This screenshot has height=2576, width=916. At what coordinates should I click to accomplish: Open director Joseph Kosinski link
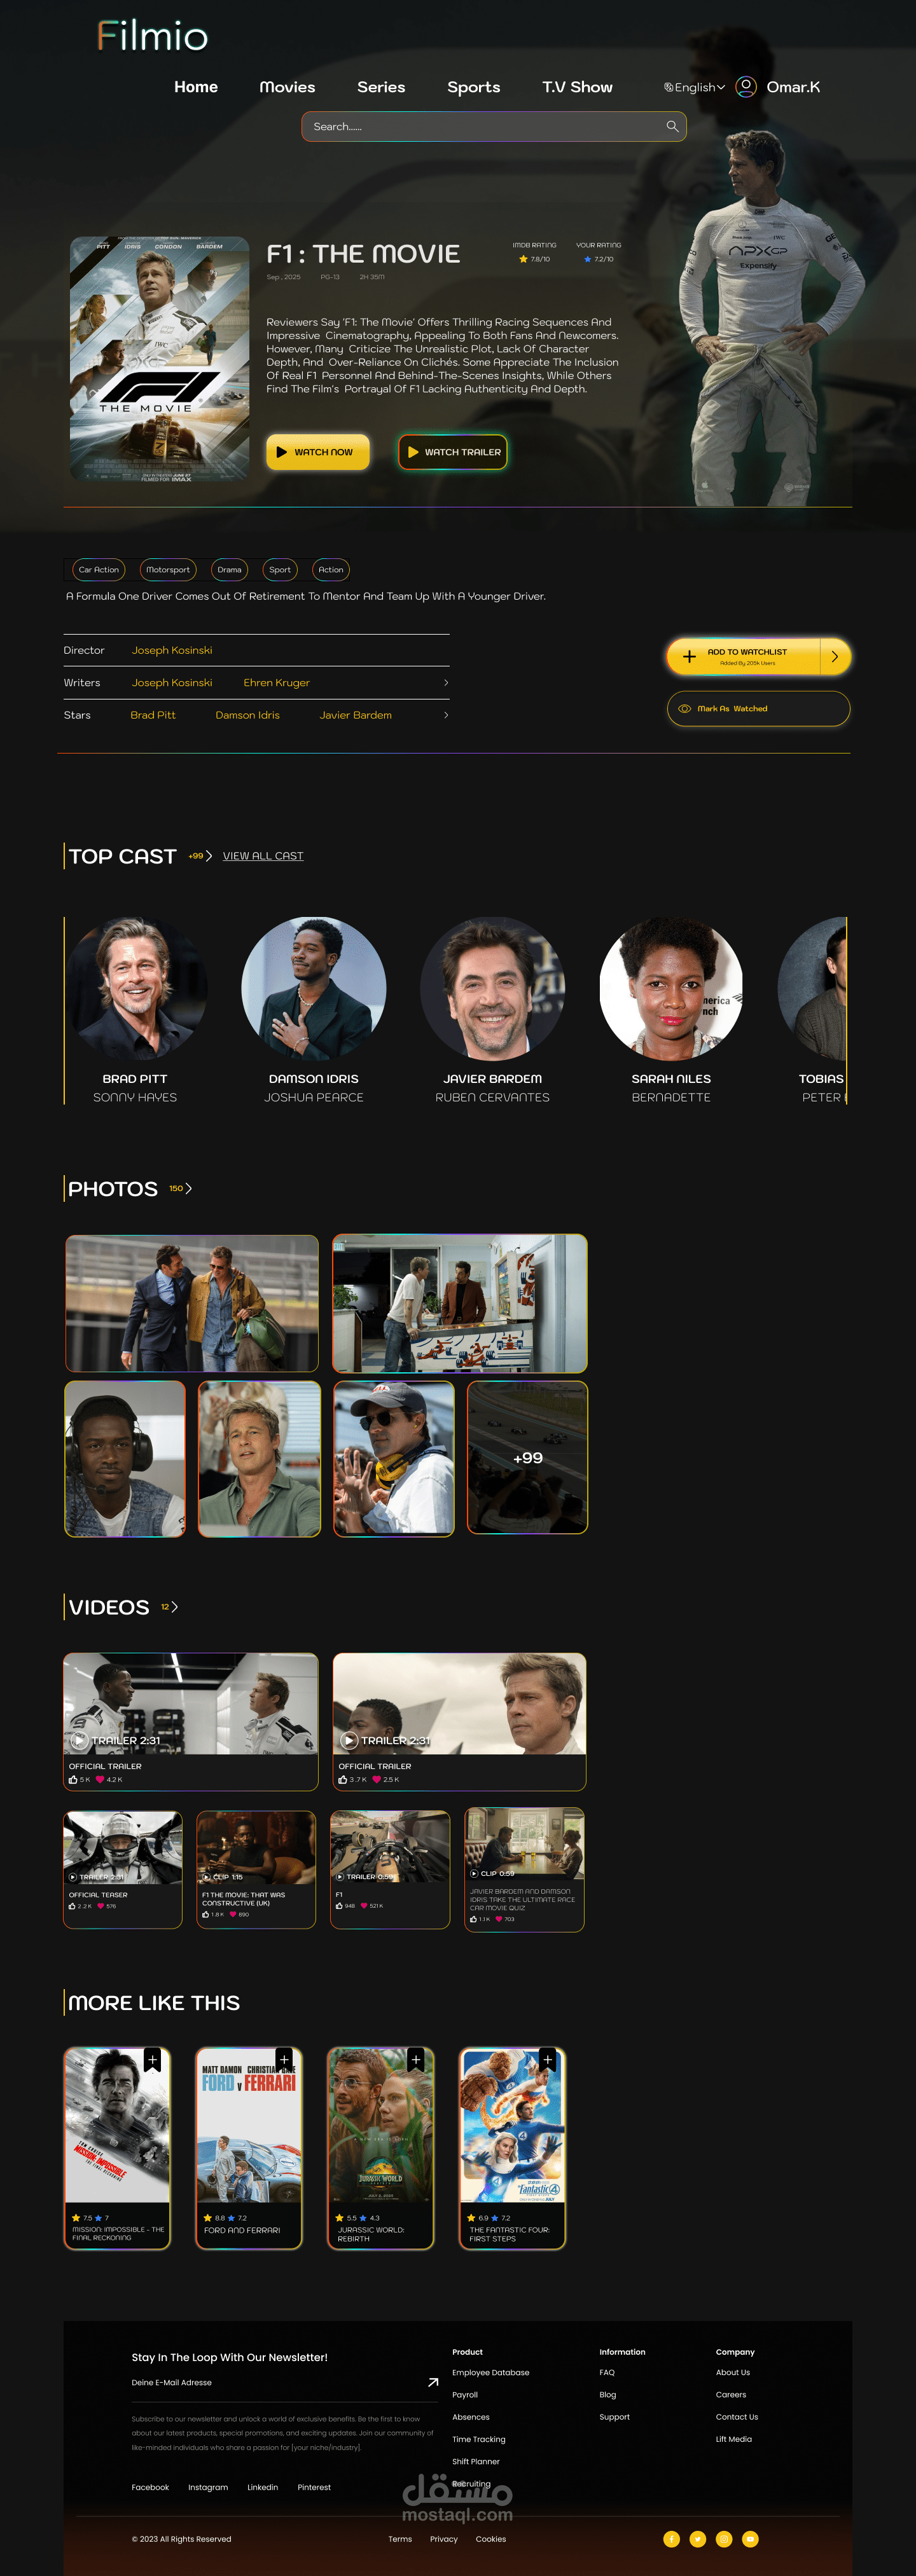[x=172, y=650]
